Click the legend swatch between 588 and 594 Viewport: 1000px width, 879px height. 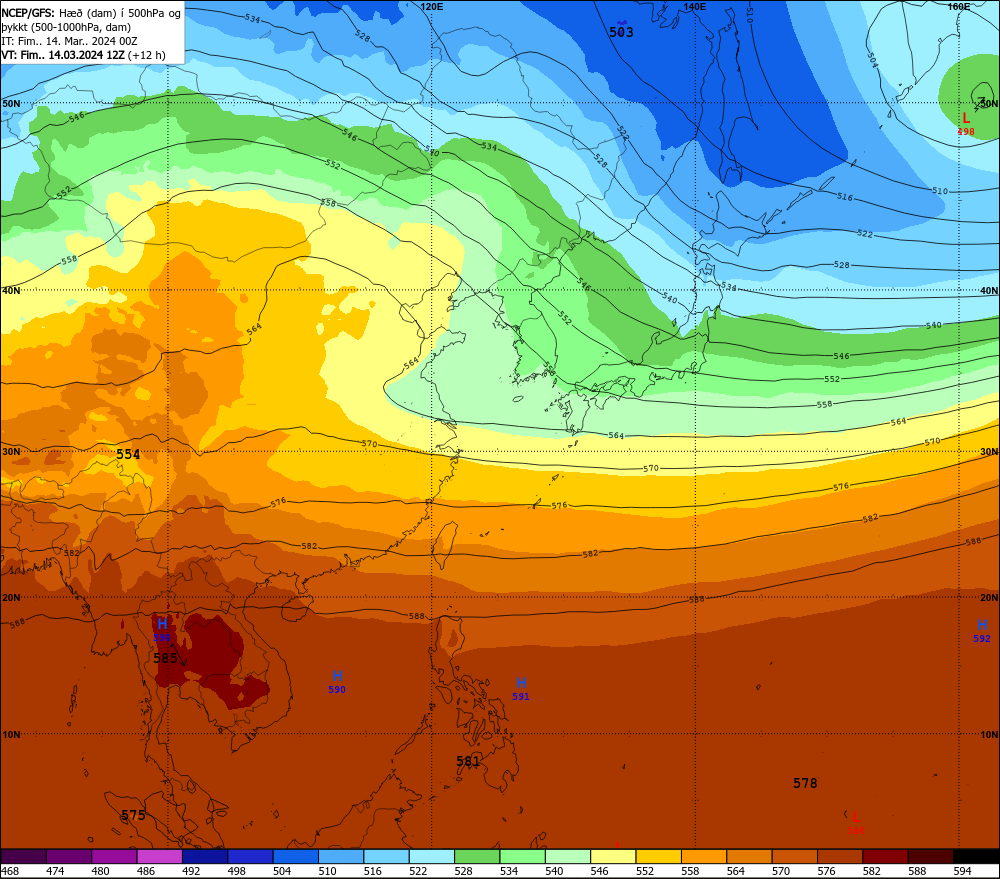(x=930, y=856)
